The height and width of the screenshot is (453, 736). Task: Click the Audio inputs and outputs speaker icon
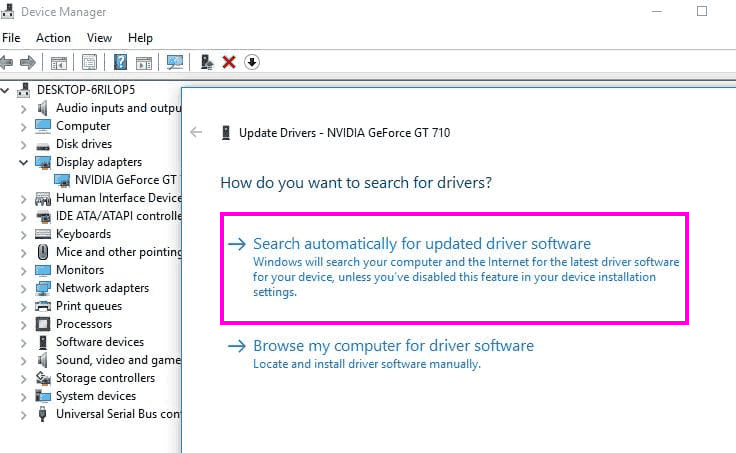click(x=42, y=108)
